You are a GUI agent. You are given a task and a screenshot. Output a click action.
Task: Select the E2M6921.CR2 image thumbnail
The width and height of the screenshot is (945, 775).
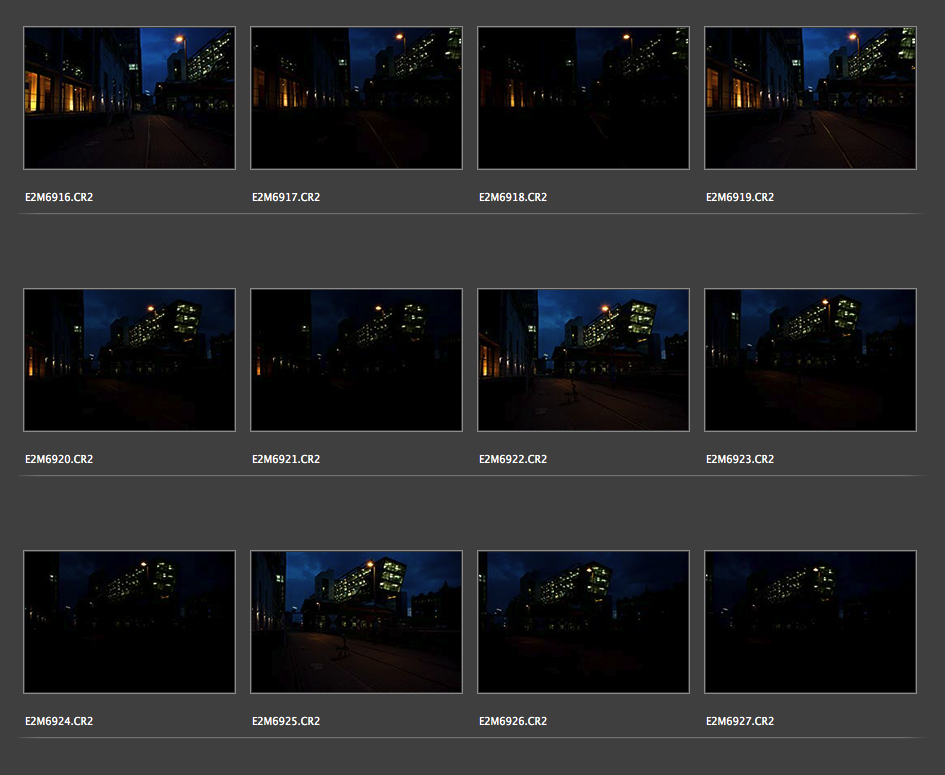tap(356, 360)
